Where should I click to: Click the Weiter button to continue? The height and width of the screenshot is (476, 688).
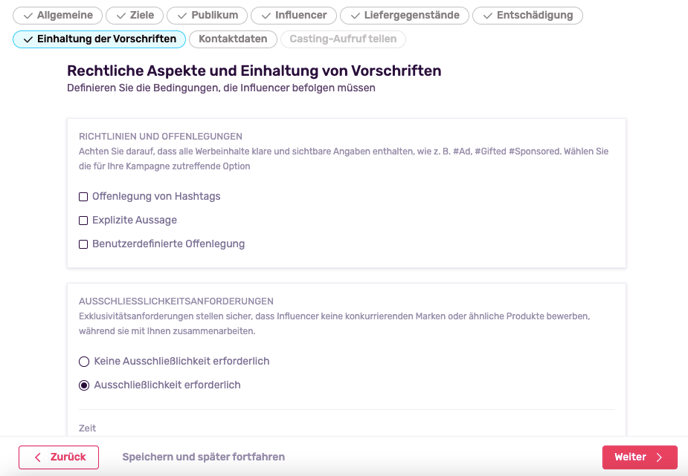[x=640, y=457]
